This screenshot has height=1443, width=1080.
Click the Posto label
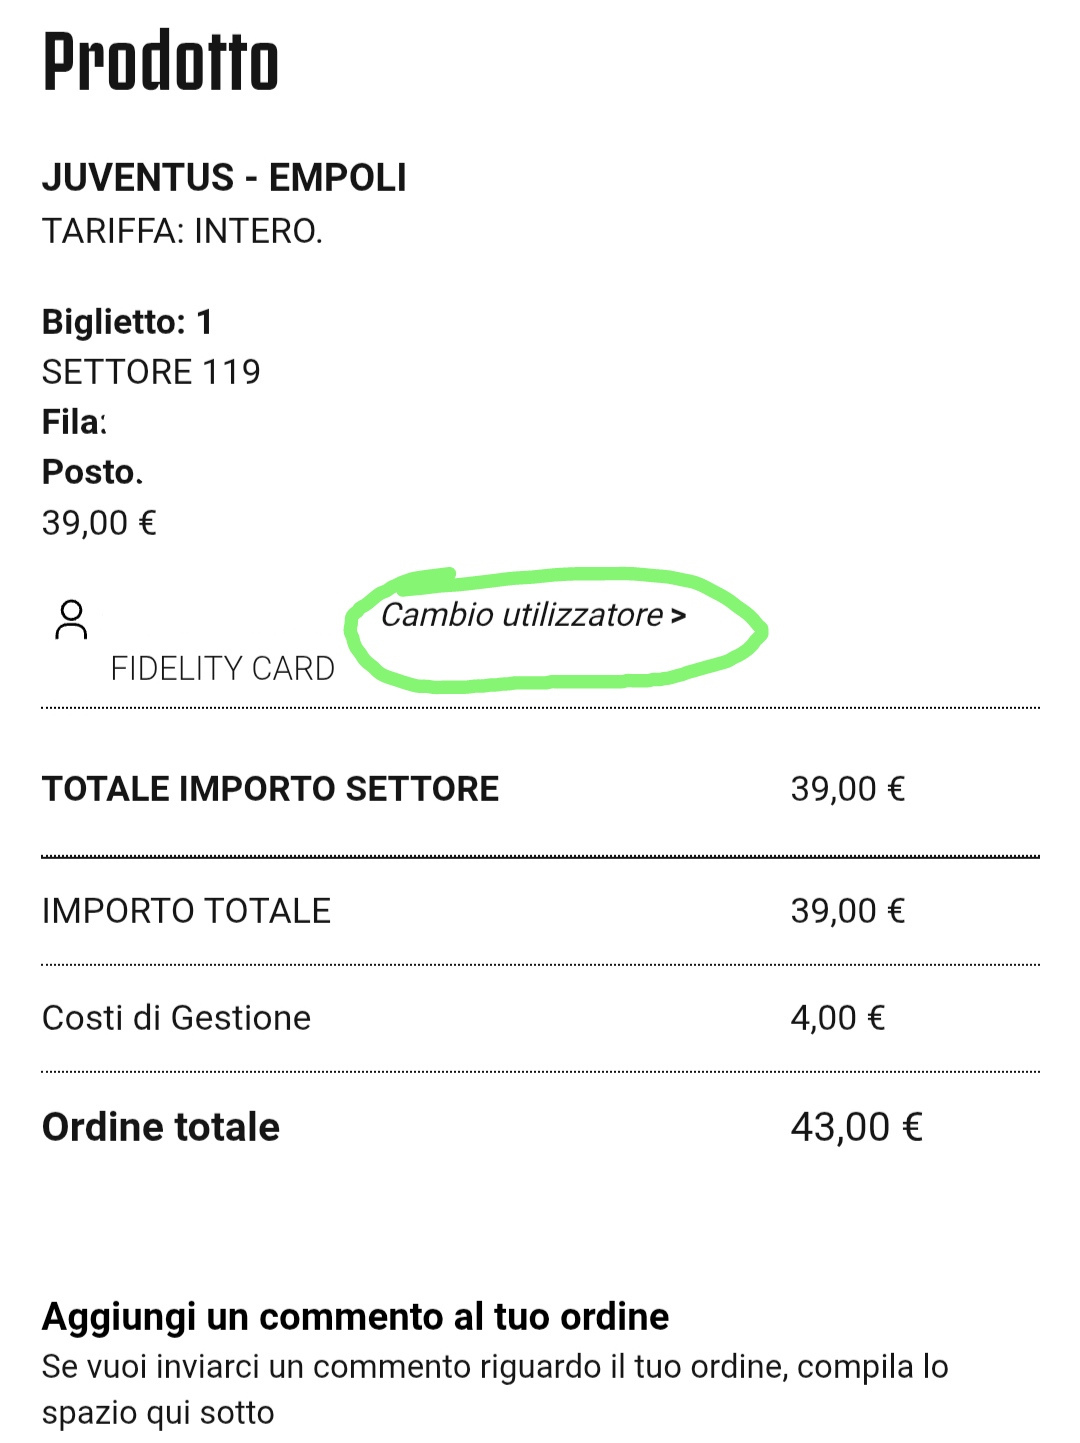92,472
